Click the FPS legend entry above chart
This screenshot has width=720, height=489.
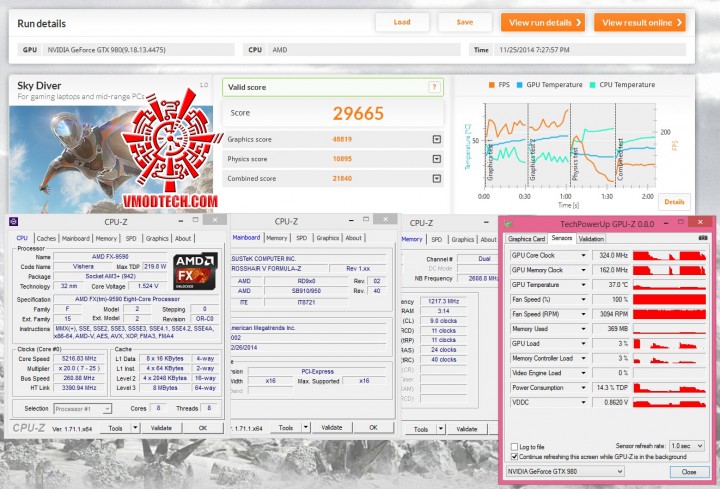point(499,84)
